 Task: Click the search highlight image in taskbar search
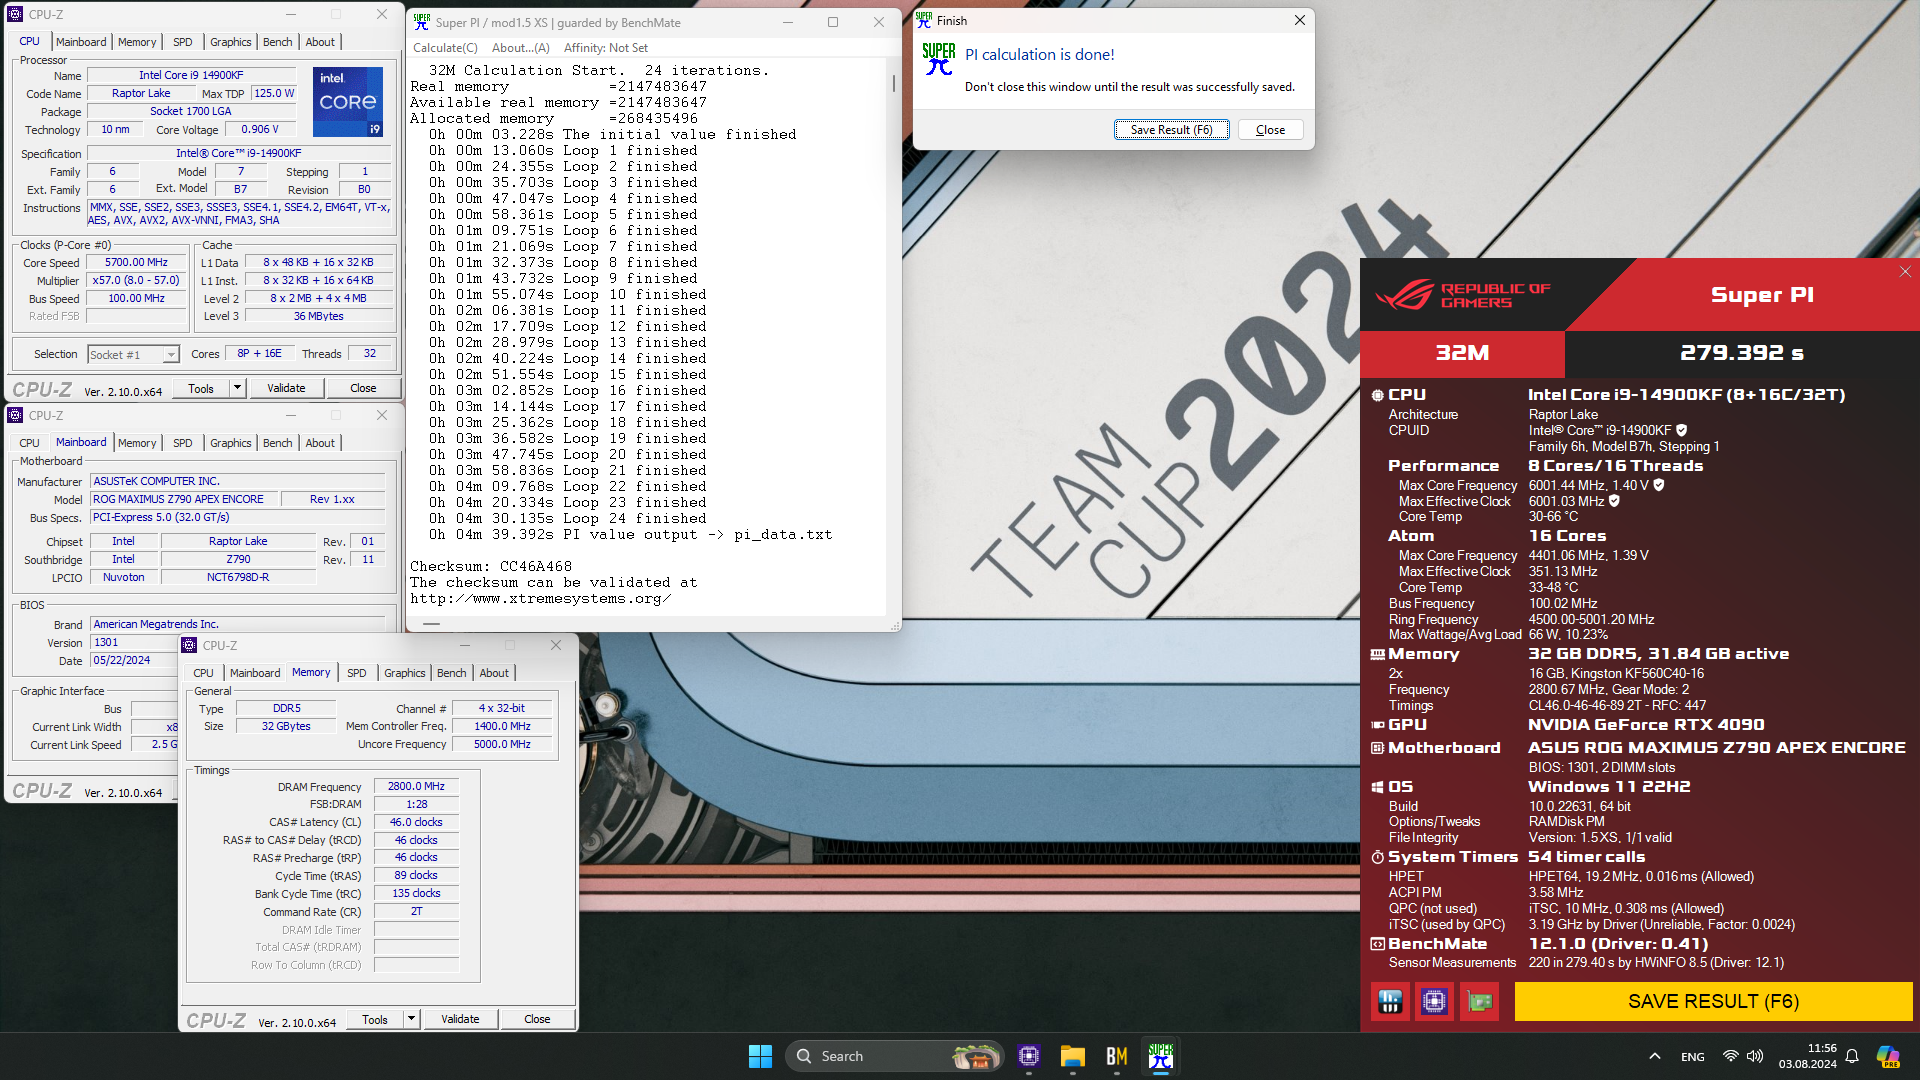pyautogui.click(x=976, y=1056)
